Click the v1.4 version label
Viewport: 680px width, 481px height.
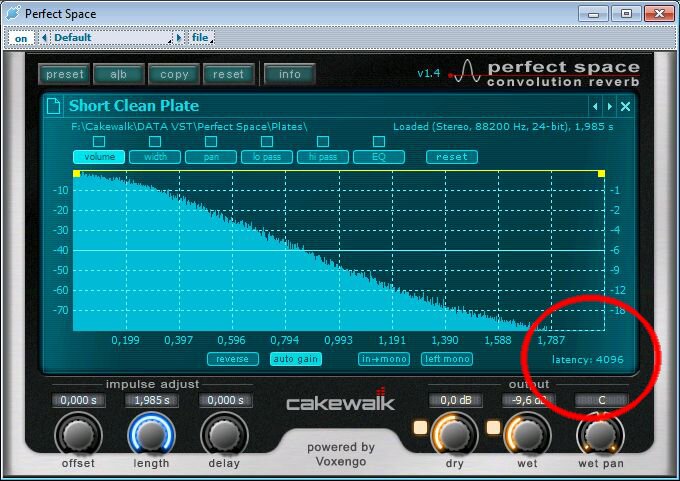[428, 73]
